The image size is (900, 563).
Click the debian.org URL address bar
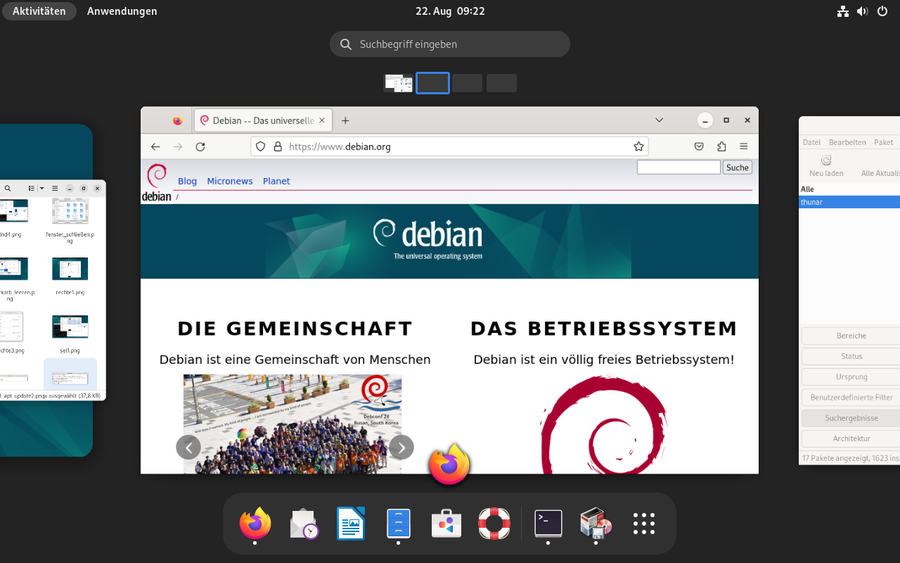pos(449,147)
